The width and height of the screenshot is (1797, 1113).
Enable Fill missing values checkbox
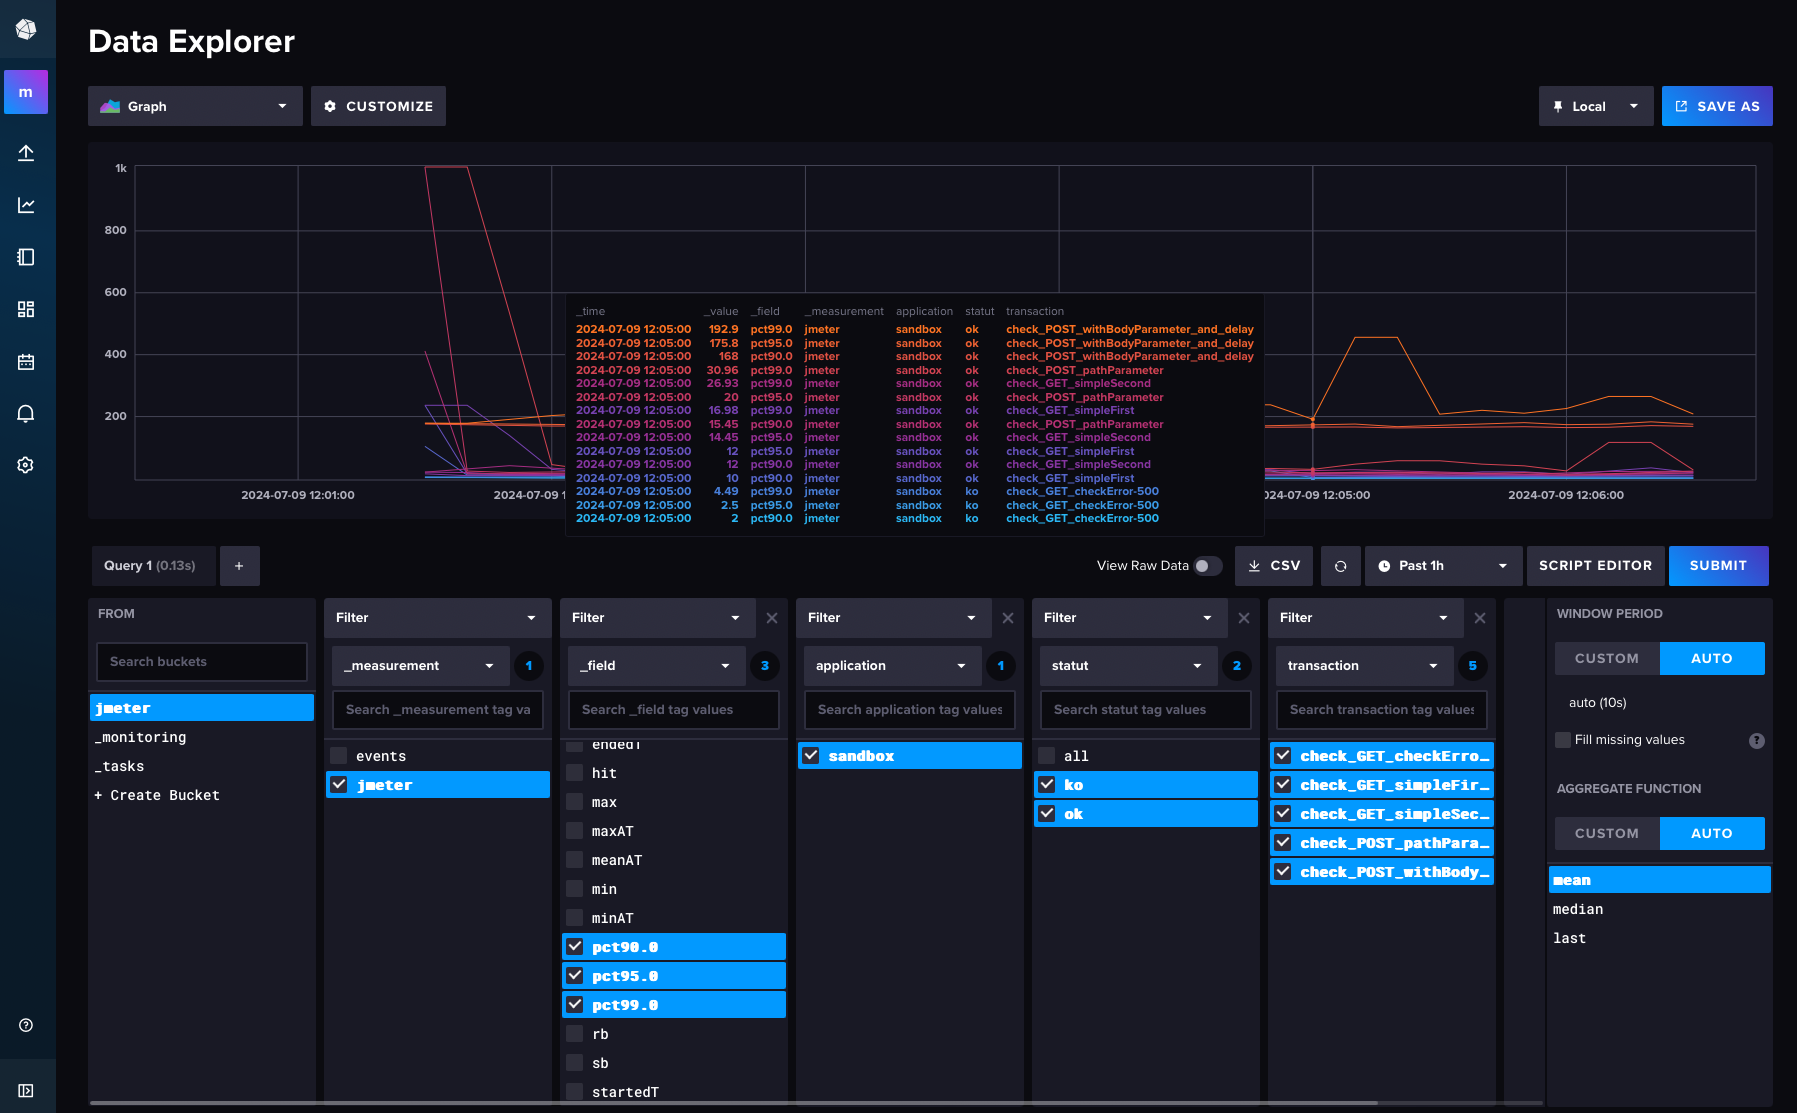click(1563, 740)
